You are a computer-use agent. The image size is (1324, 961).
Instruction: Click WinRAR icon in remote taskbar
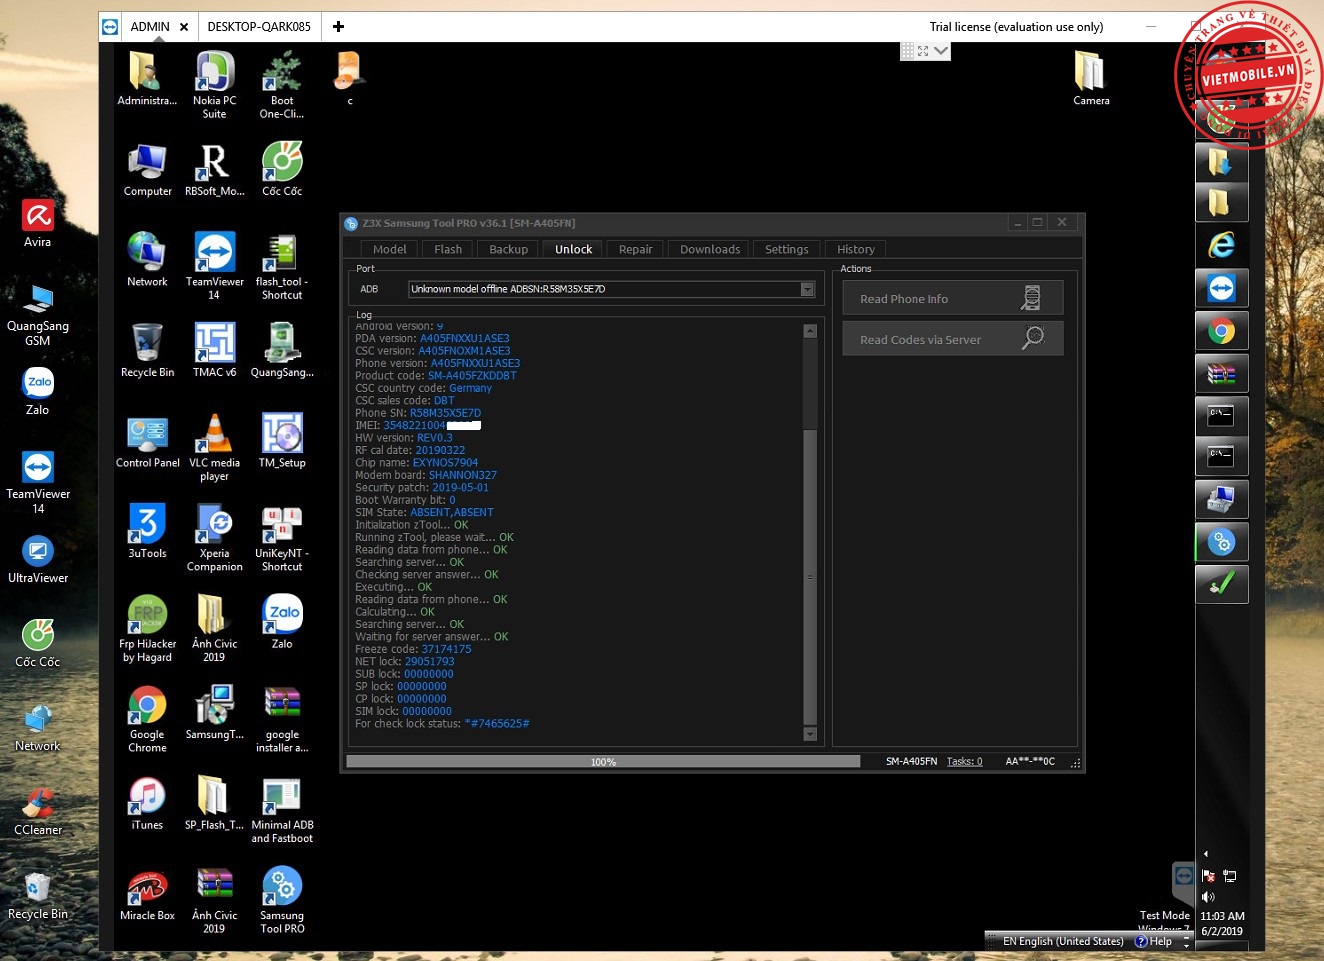[1221, 374]
